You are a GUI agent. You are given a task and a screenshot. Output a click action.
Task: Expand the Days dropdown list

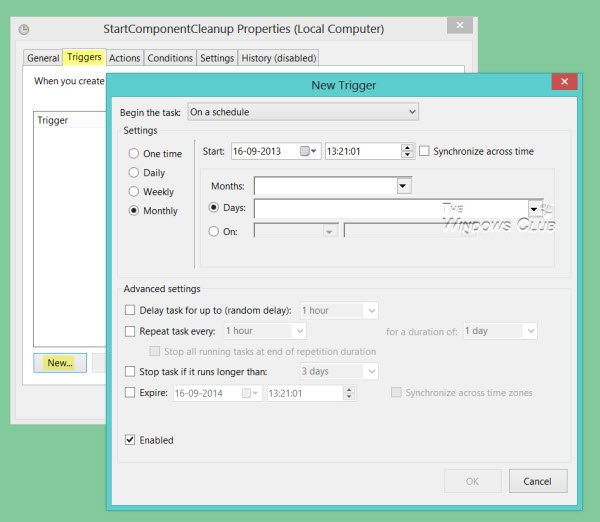(x=534, y=208)
